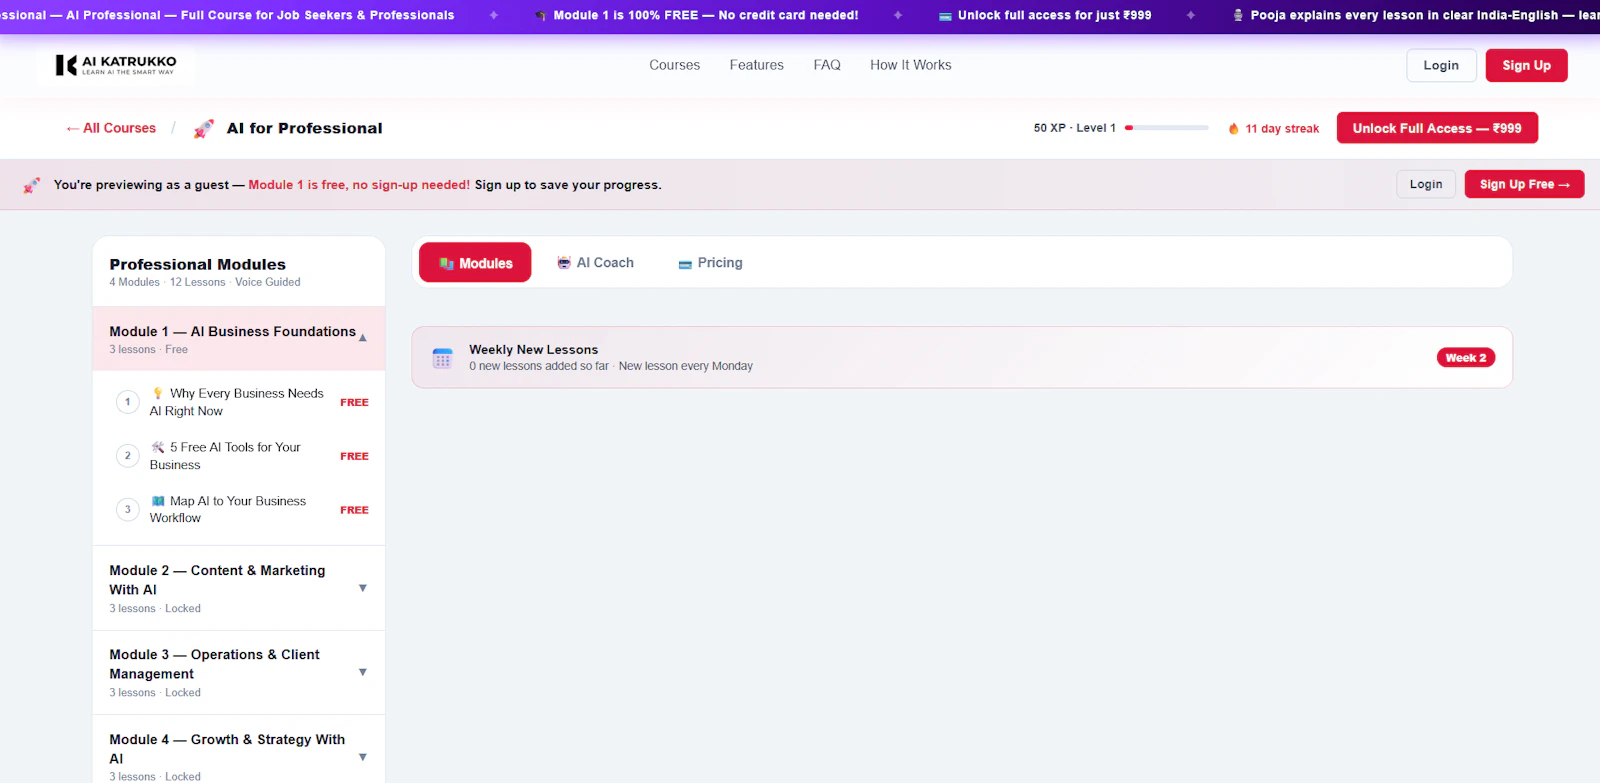Click the header Login button
Viewport: 1600px width, 783px height.
1441,65
